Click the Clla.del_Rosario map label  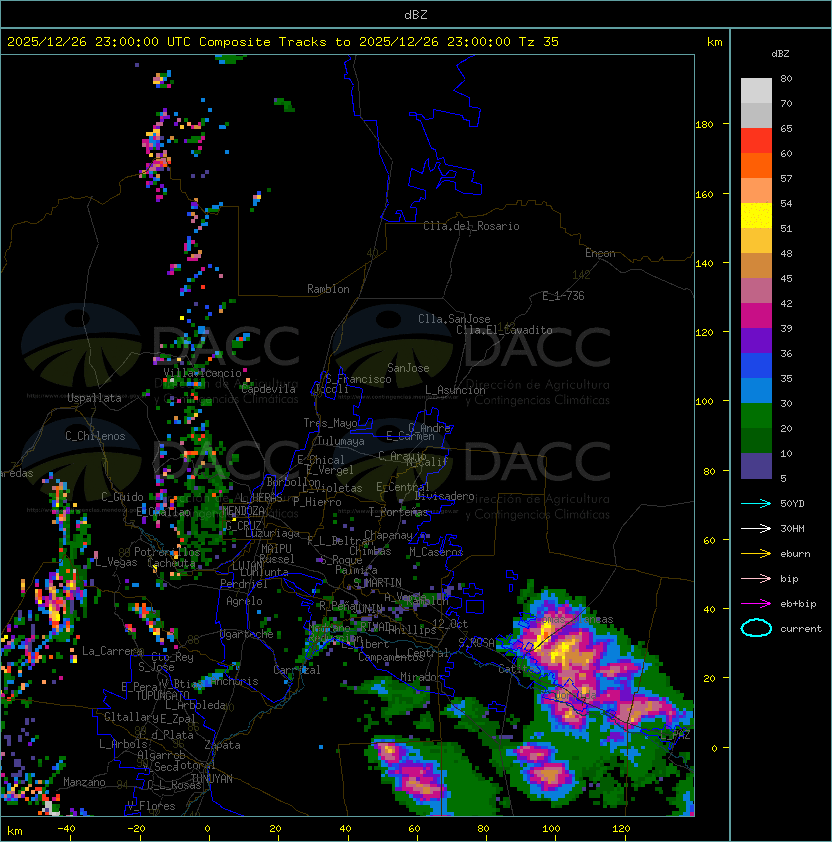pyautogui.click(x=471, y=226)
